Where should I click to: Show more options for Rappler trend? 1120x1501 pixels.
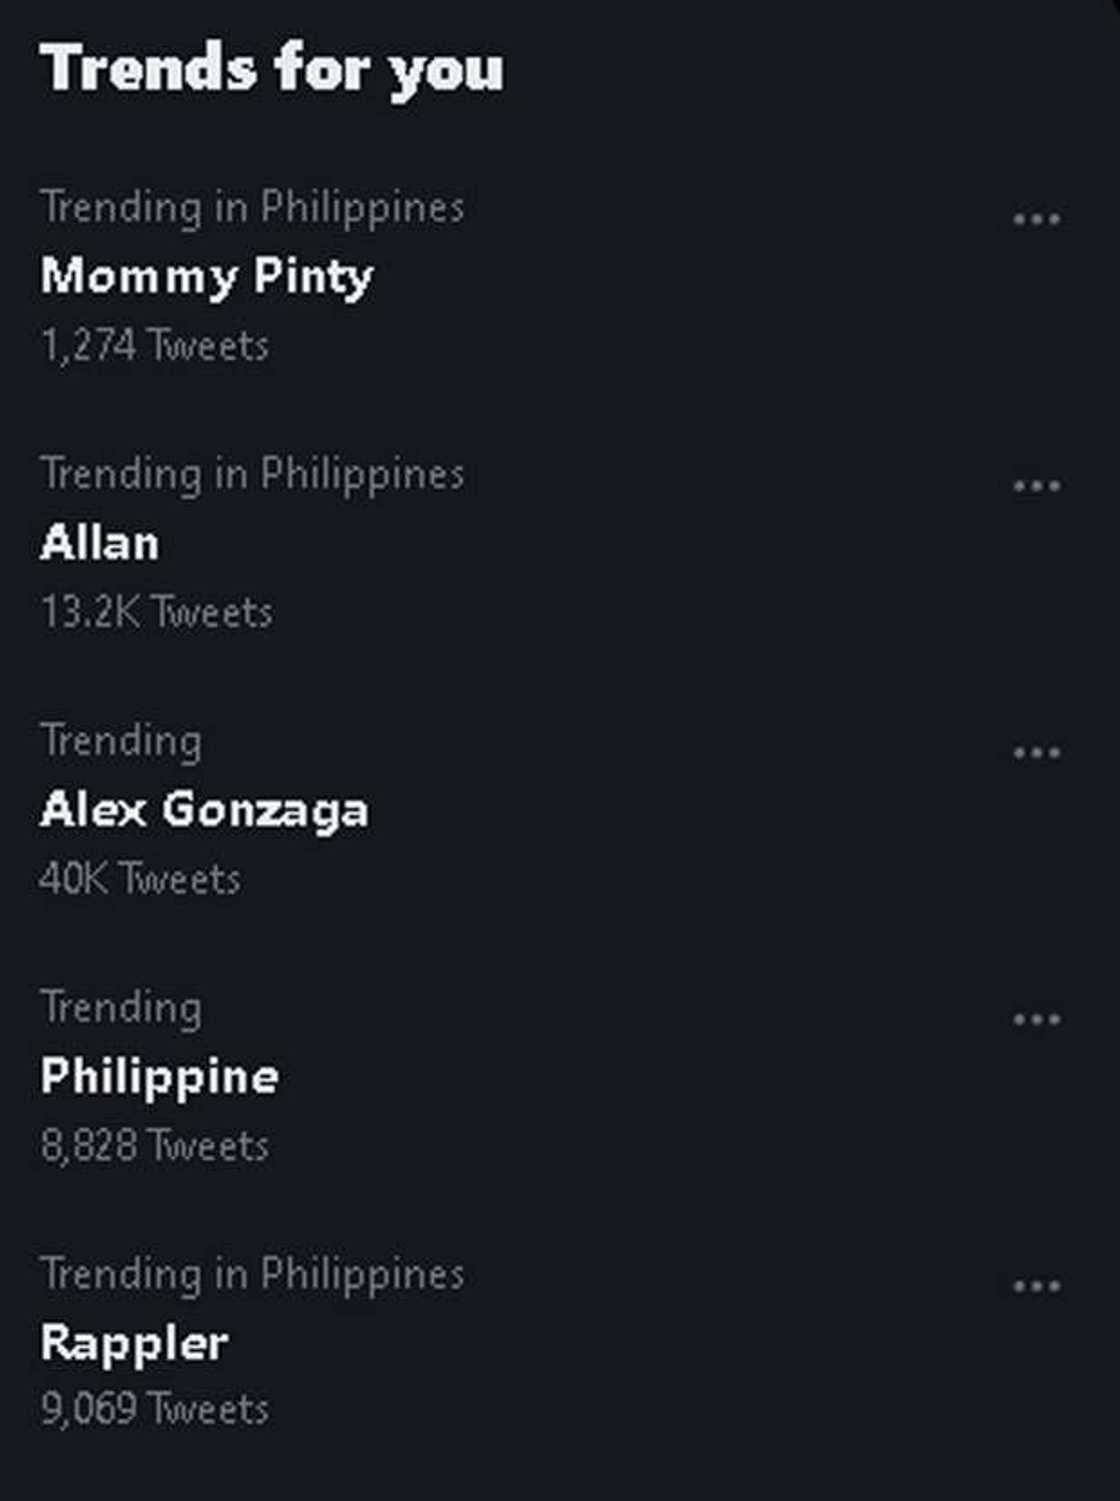tap(1036, 1286)
